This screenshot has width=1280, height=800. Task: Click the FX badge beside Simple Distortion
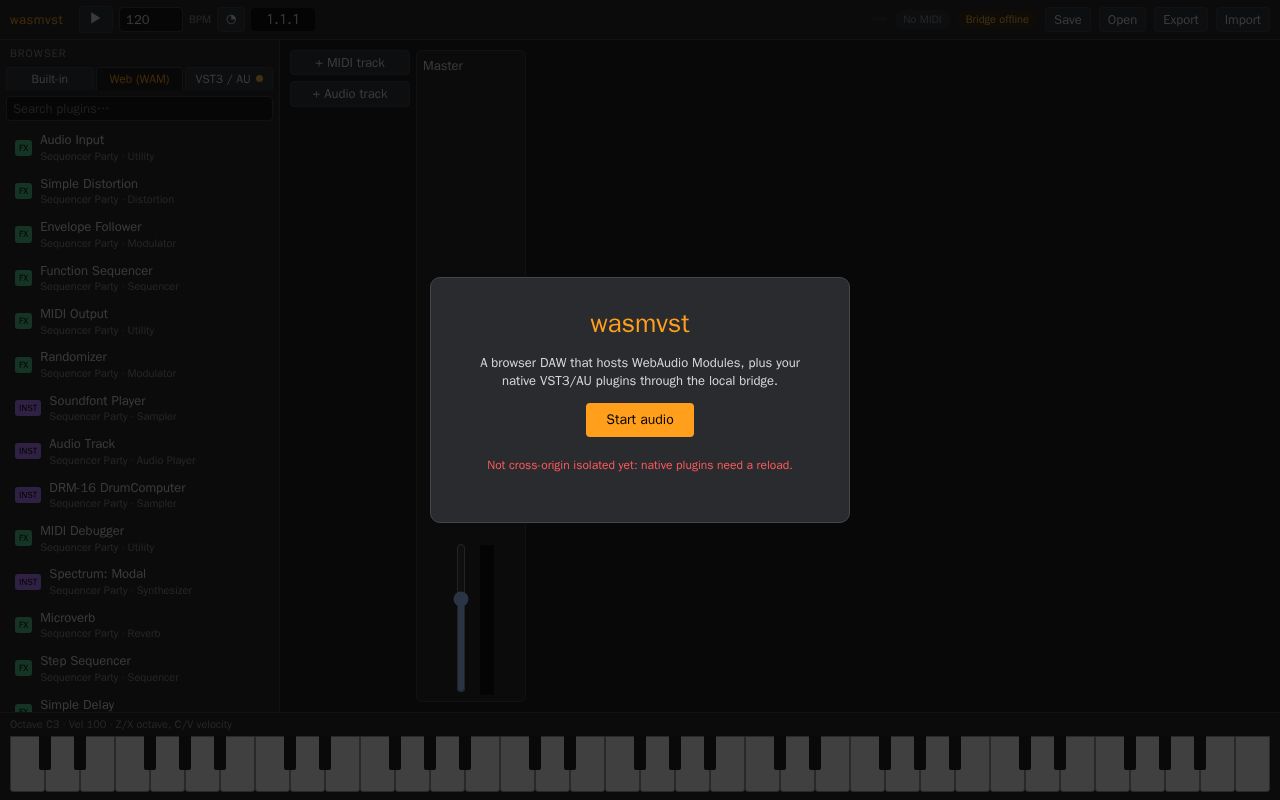[24, 191]
